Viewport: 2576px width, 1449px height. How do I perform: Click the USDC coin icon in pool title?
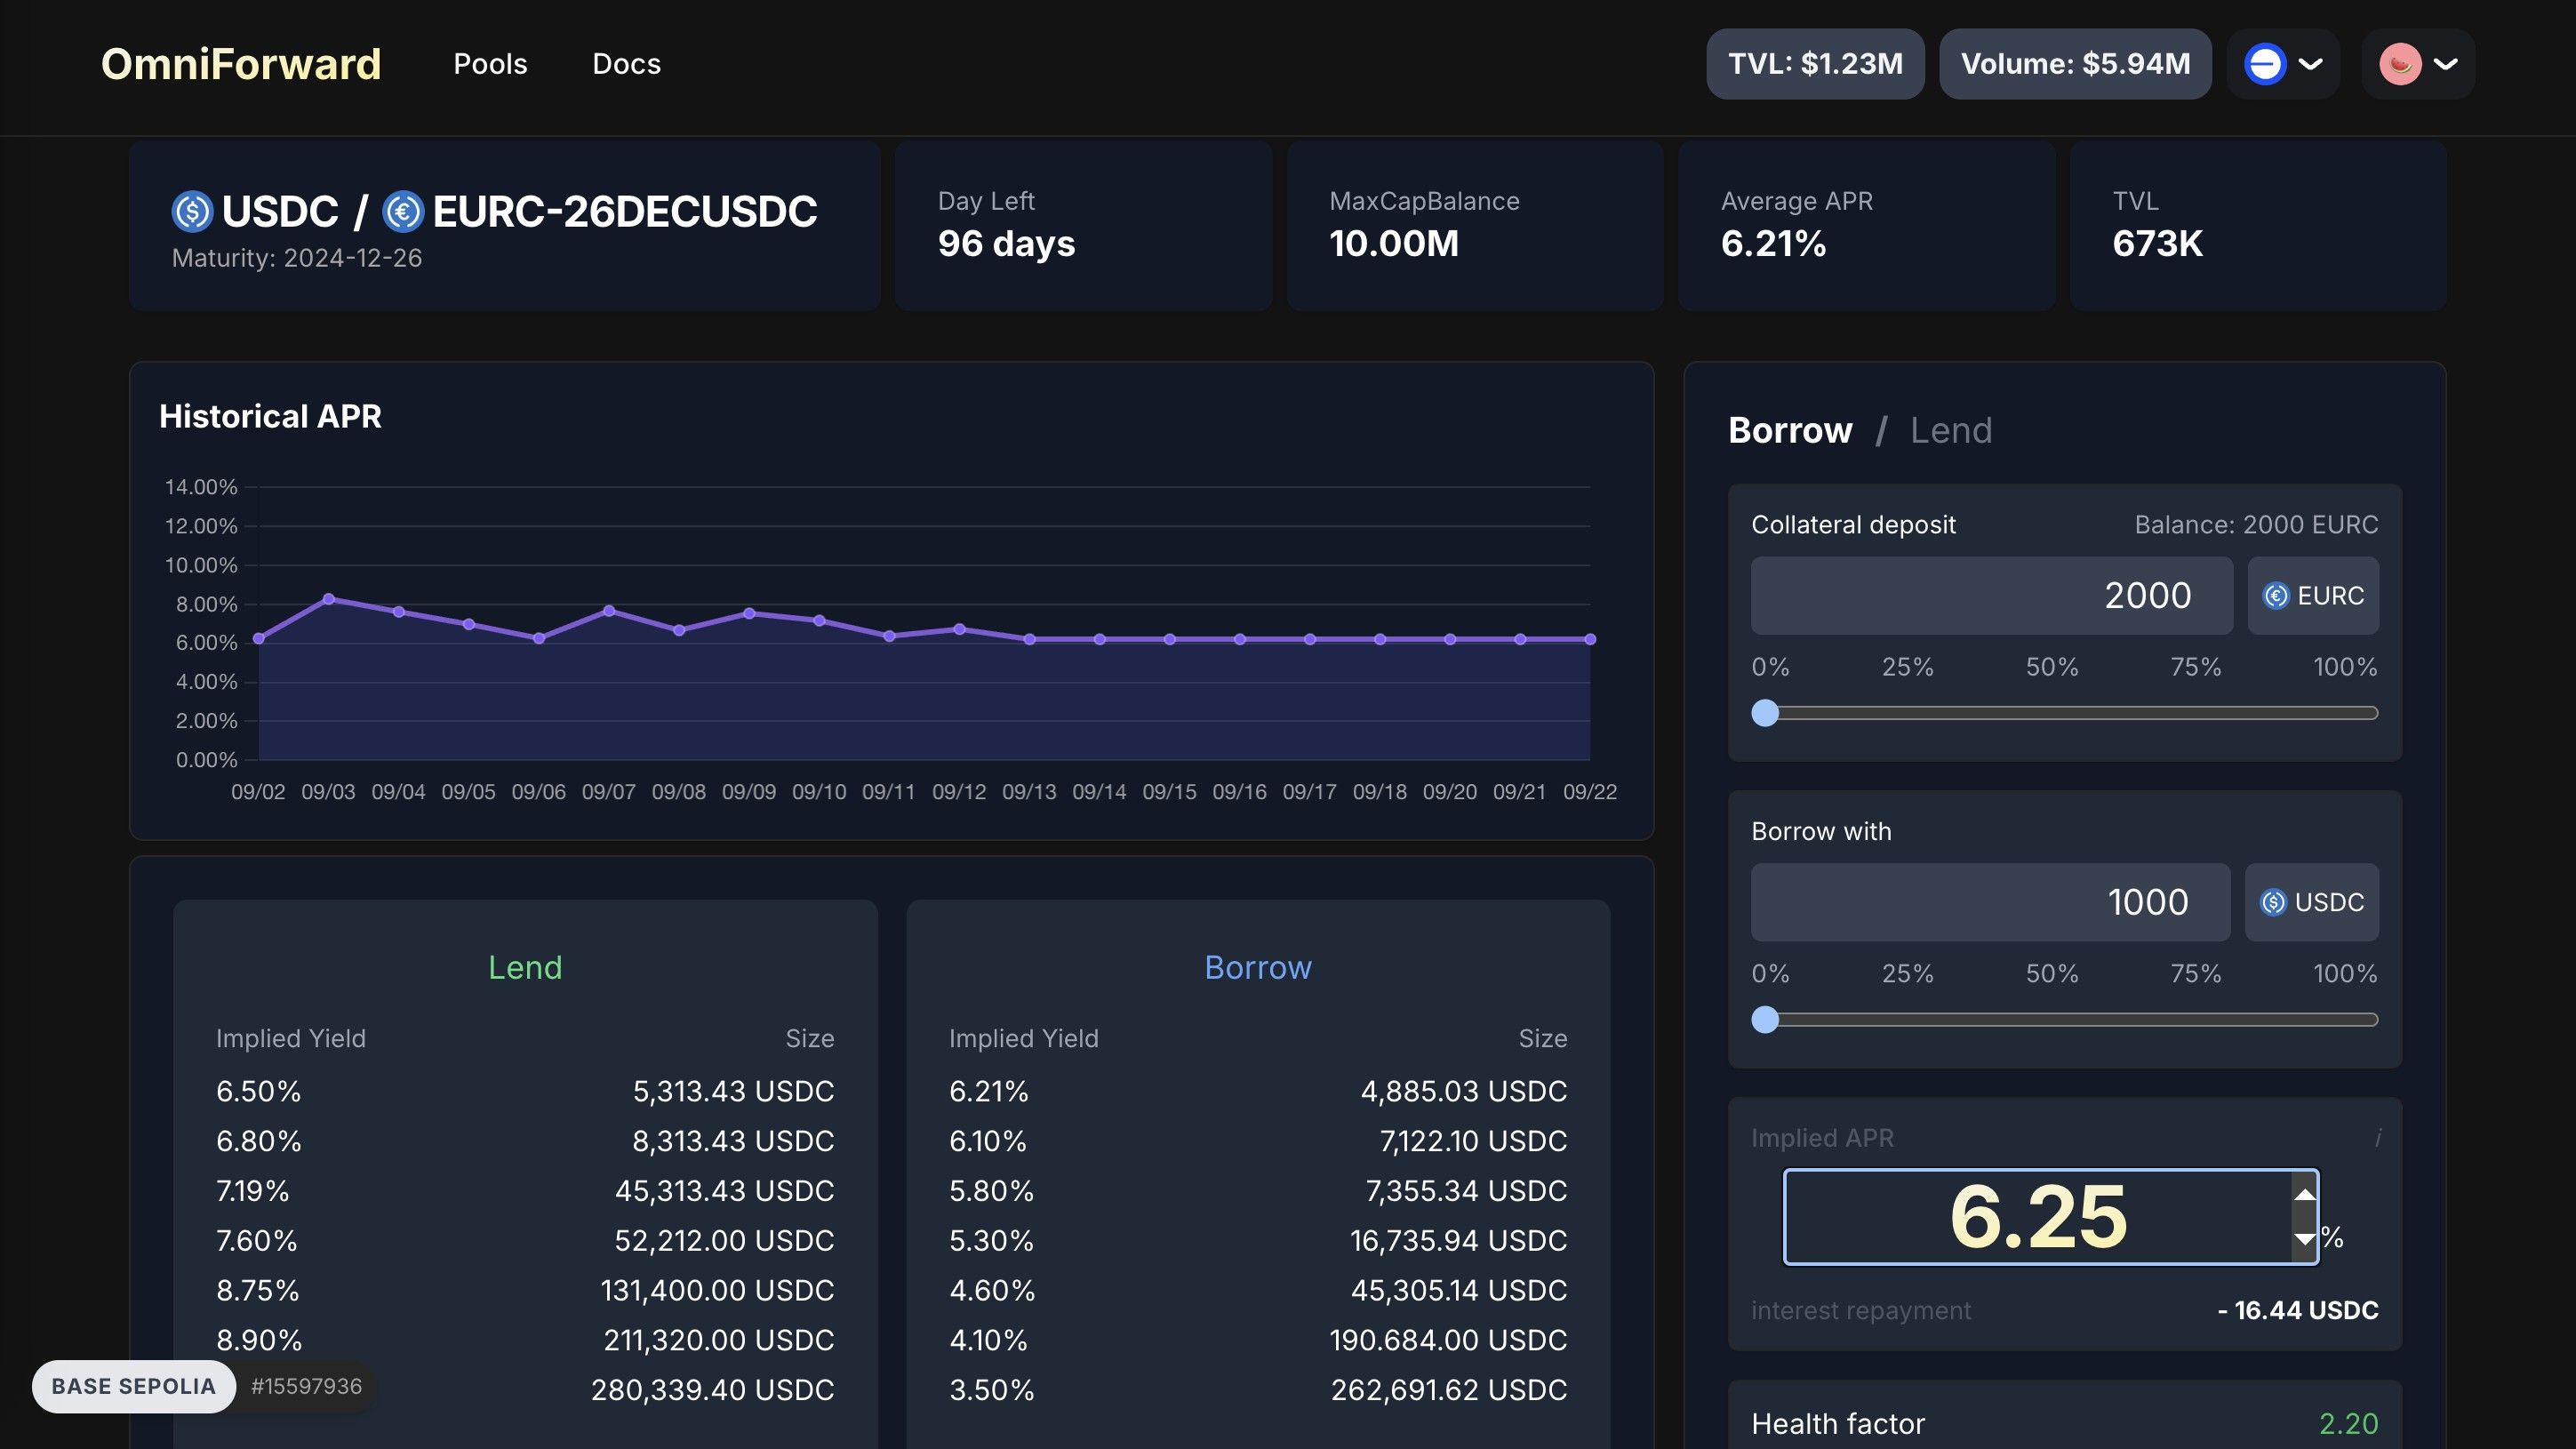(x=192, y=211)
